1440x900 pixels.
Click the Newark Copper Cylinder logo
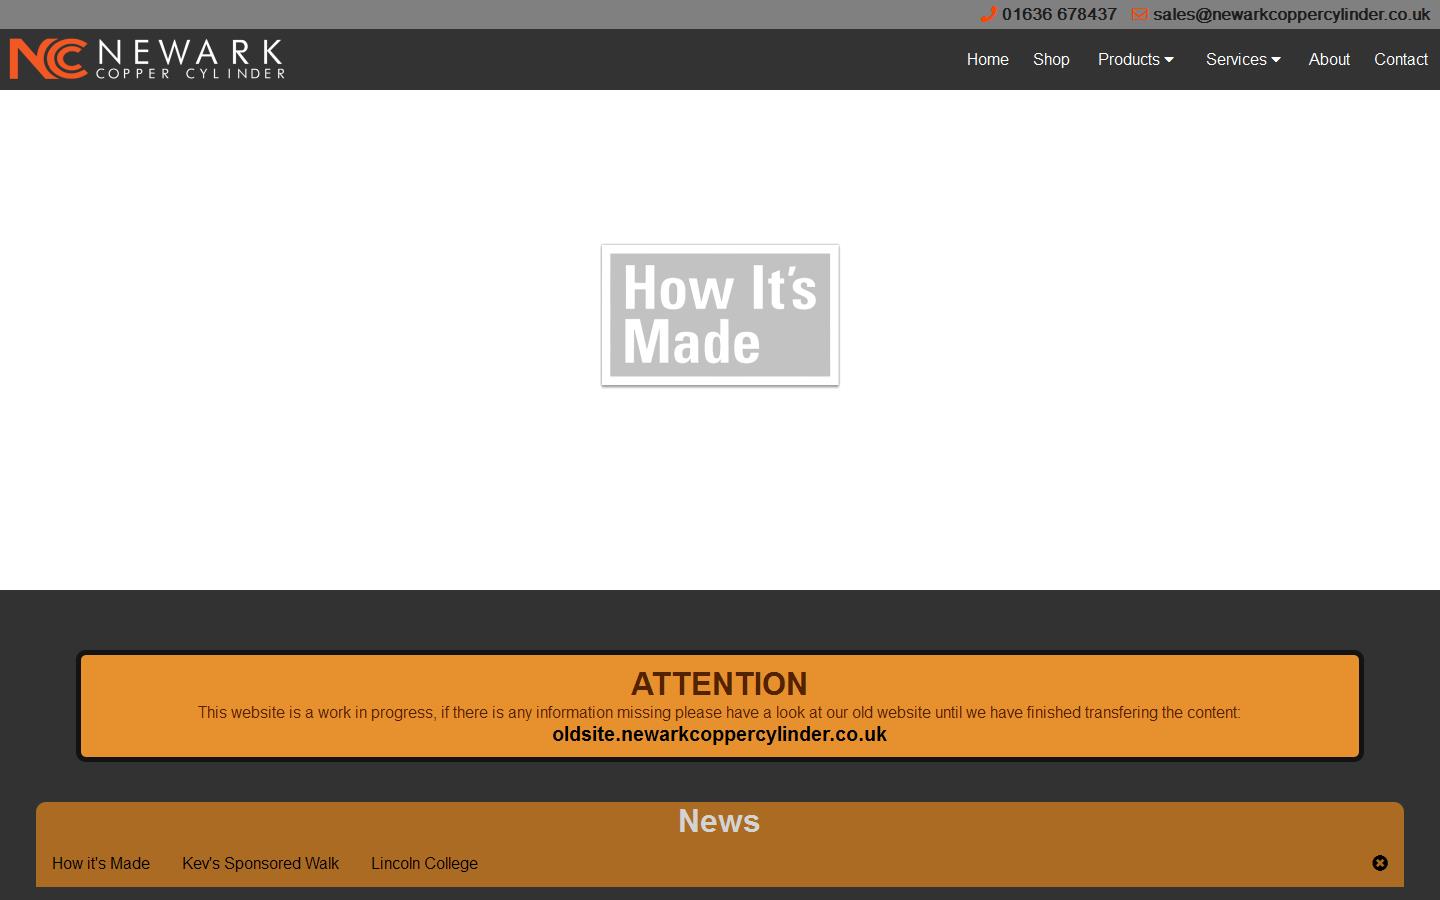[147, 59]
